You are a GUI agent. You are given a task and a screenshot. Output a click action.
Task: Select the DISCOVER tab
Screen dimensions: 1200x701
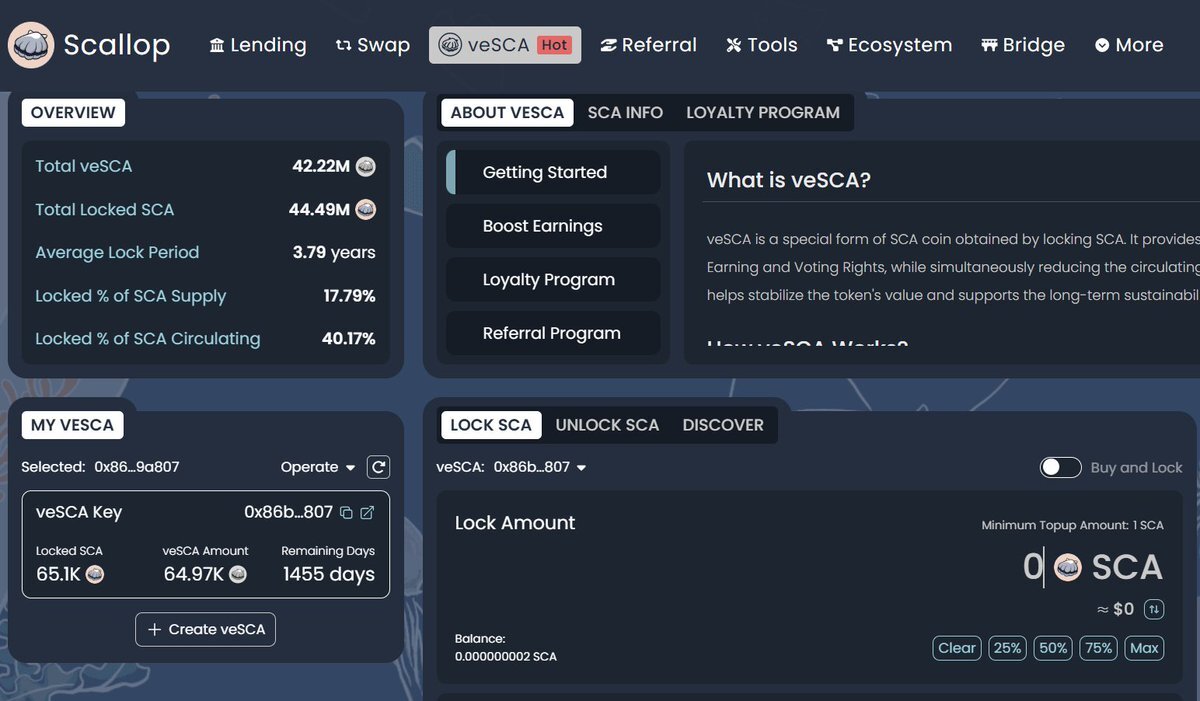pyautogui.click(x=723, y=425)
